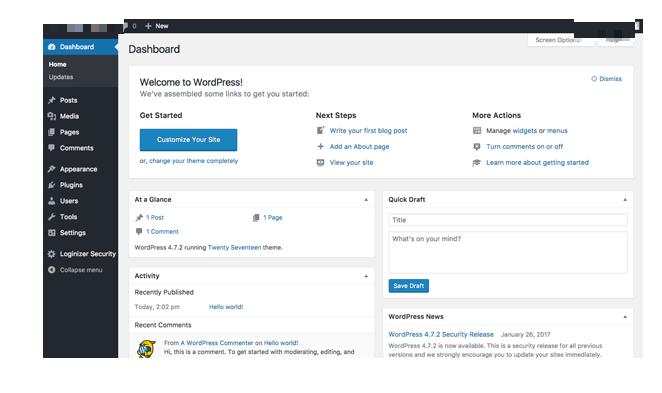Click the widgets grid icon under More Actions
The image size is (662, 393).
(477, 130)
